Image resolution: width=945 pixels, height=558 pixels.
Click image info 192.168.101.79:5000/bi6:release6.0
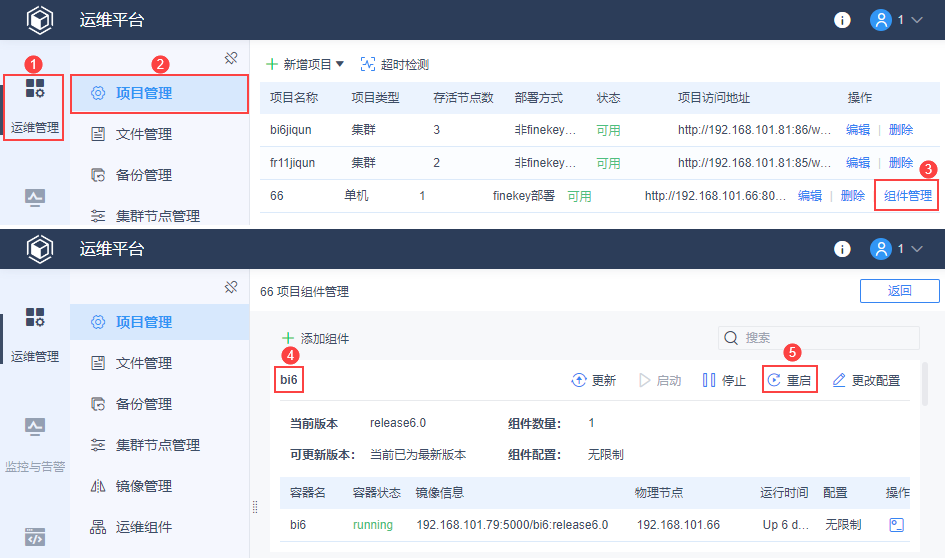pyautogui.click(x=512, y=525)
